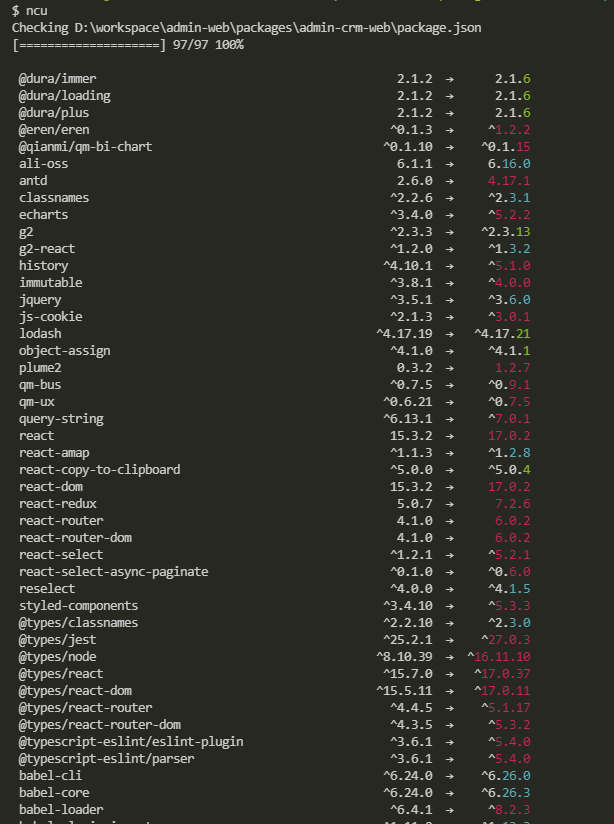Click the react-router-dom current version 4.1.0
The width and height of the screenshot is (614, 824).
pyautogui.click(x=415, y=538)
